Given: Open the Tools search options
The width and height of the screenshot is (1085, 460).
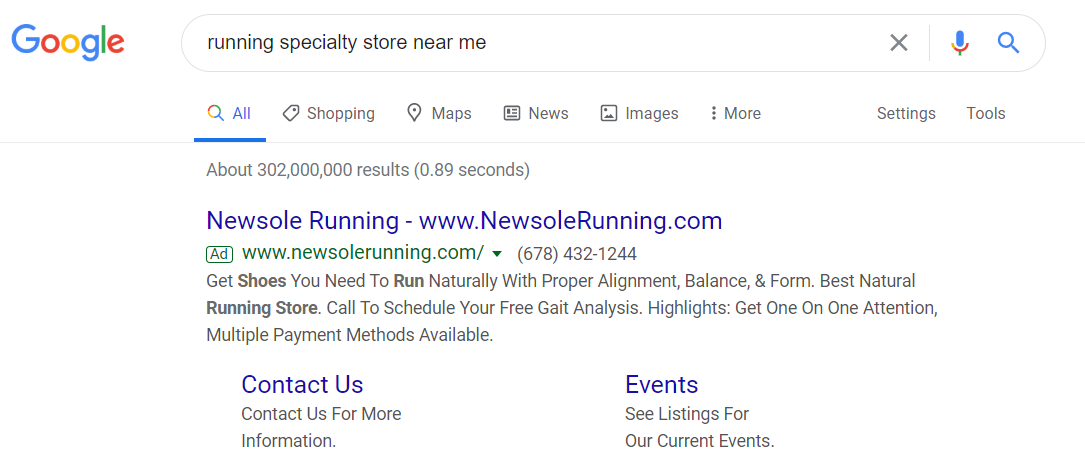Looking at the screenshot, I should pos(985,114).
